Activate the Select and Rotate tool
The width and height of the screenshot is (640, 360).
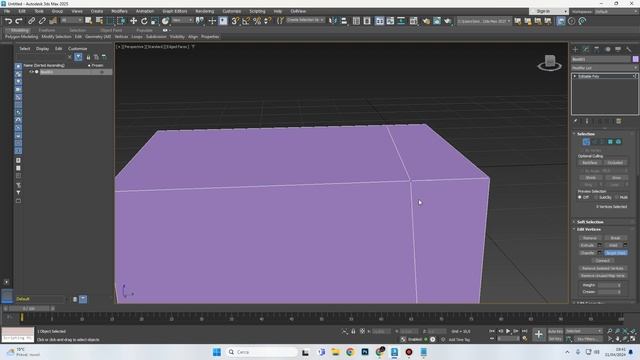(144, 21)
